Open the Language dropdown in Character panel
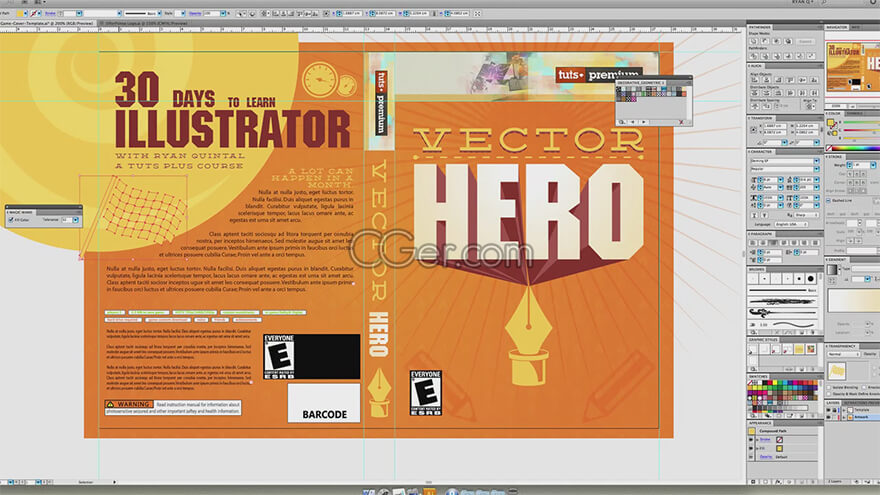Screen dimensions: 880x495 791,224
